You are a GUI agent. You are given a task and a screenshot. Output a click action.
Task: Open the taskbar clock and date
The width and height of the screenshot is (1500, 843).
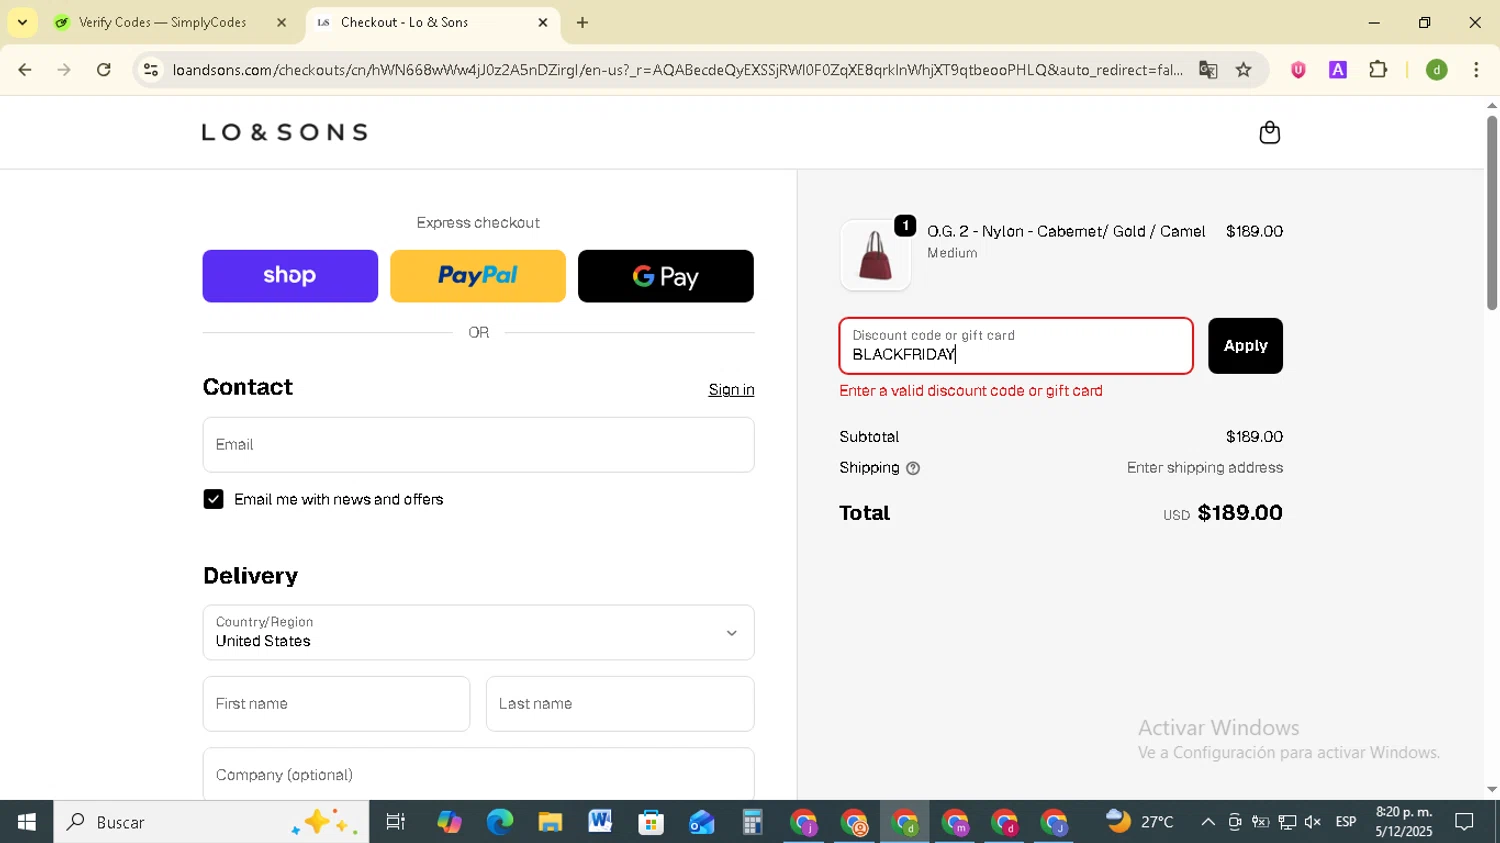click(x=1404, y=822)
